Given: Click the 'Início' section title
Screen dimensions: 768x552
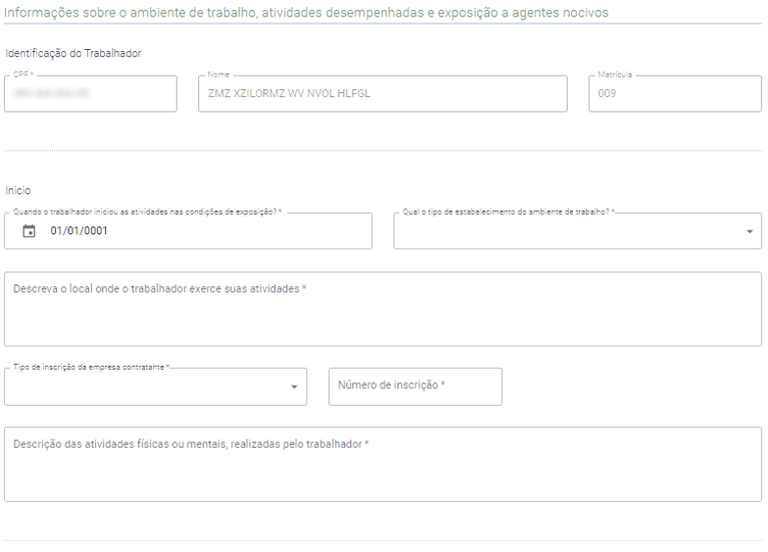Looking at the screenshot, I should 19,189.
